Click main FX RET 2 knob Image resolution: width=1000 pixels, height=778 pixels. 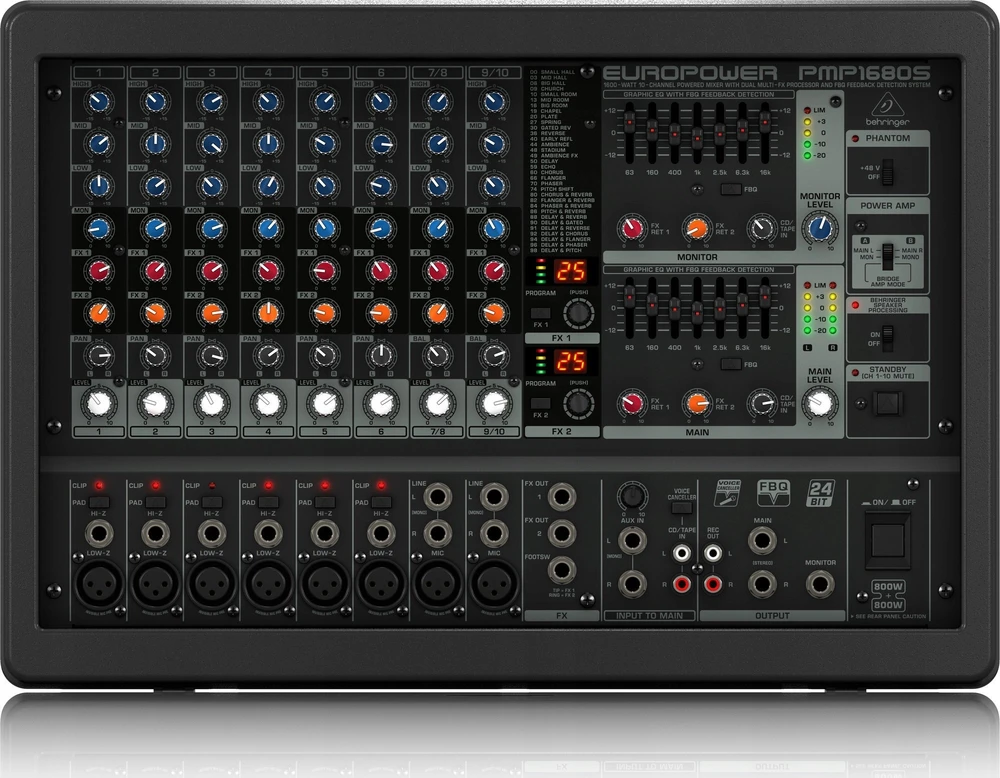[x=697, y=403]
